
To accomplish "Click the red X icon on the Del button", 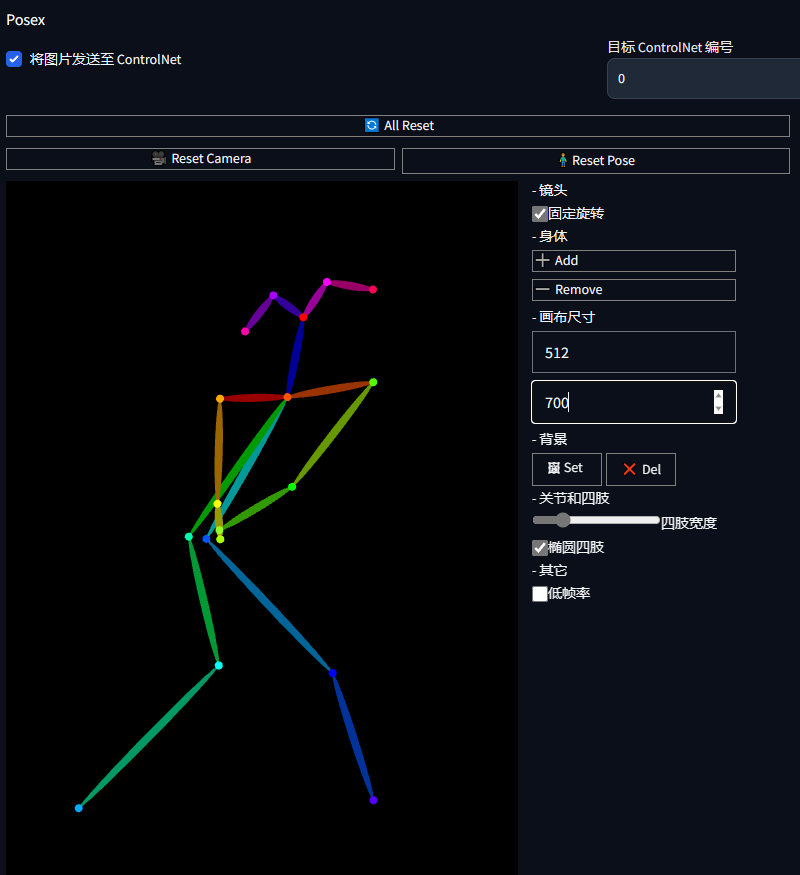I will pos(629,469).
